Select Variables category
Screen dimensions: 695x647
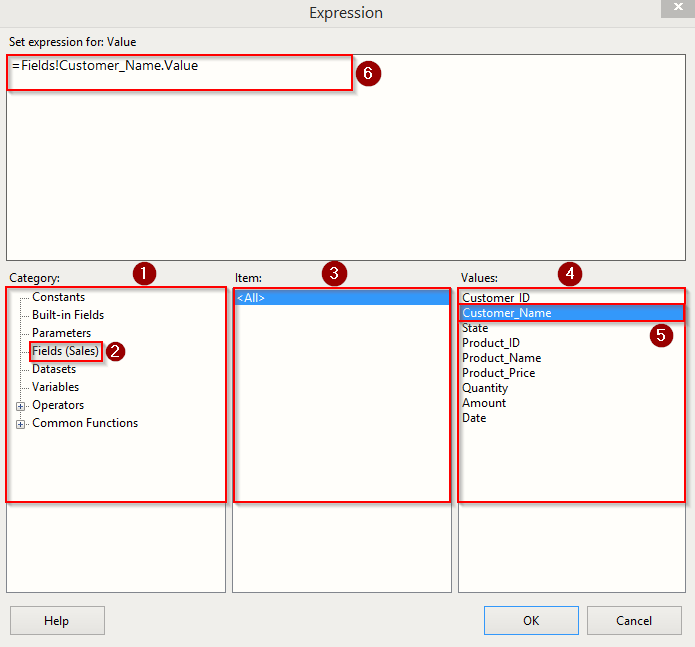pyautogui.click(x=55, y=387)
